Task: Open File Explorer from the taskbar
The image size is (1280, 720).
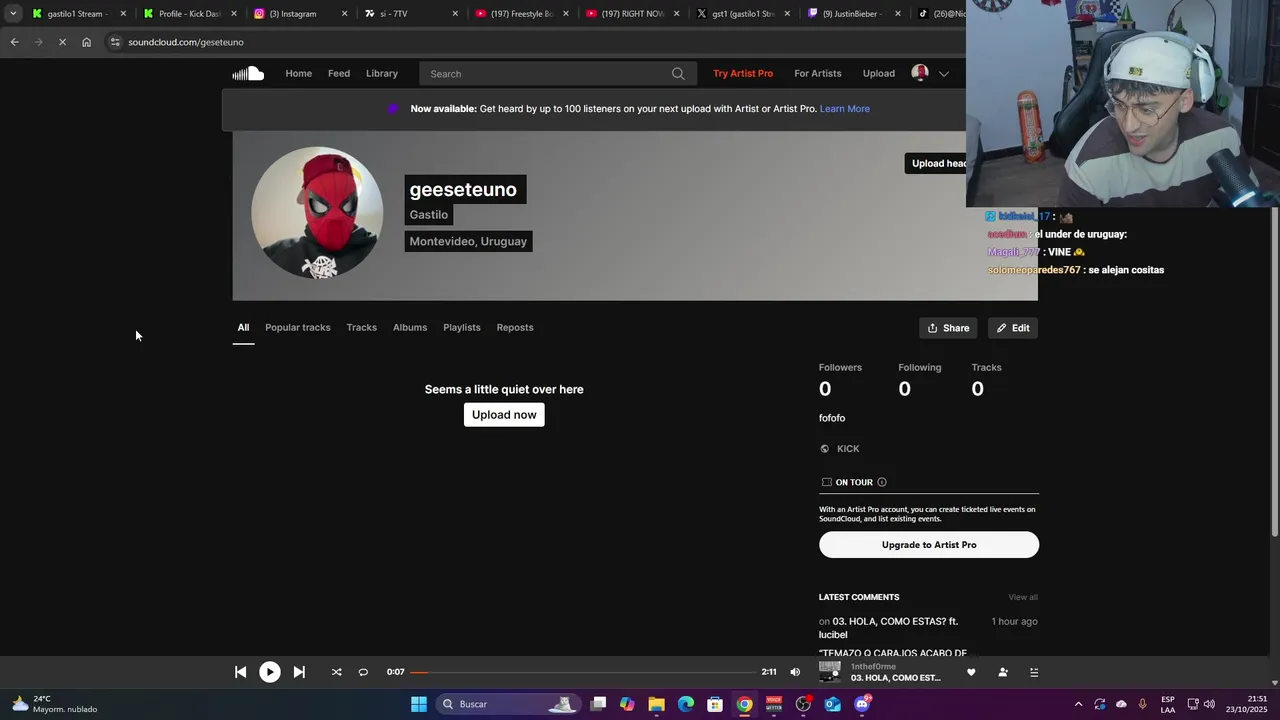Action: tap(656, 704)
